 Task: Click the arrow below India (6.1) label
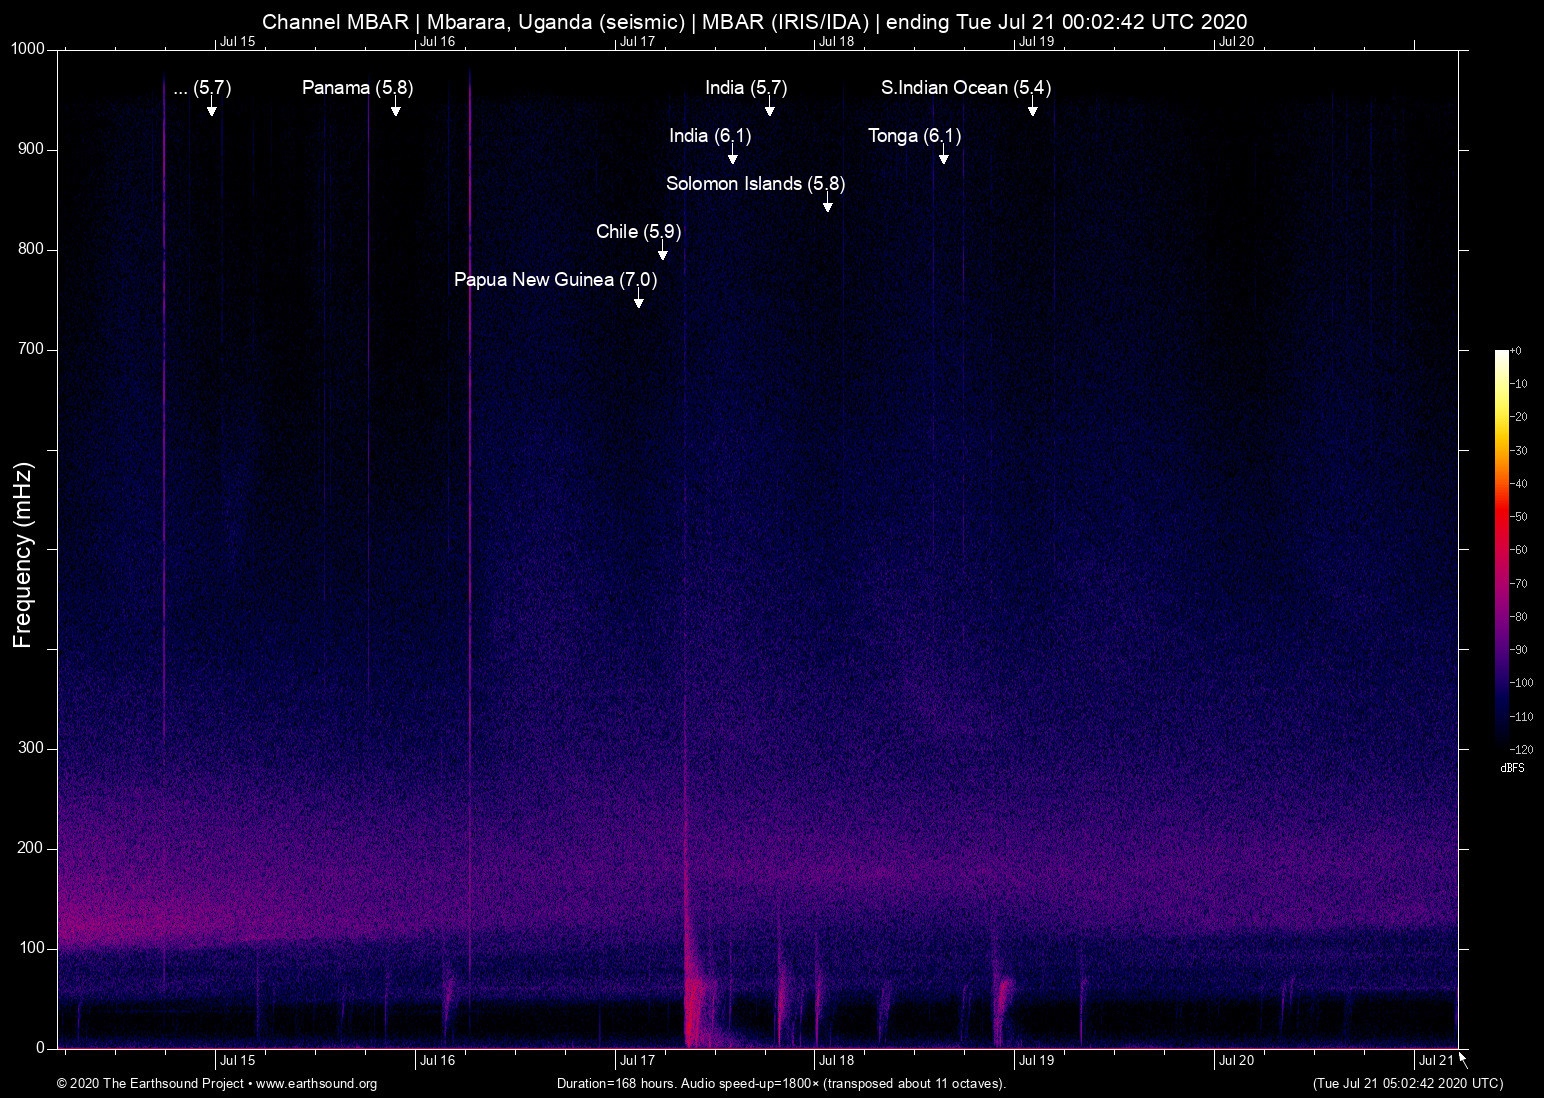732,156
